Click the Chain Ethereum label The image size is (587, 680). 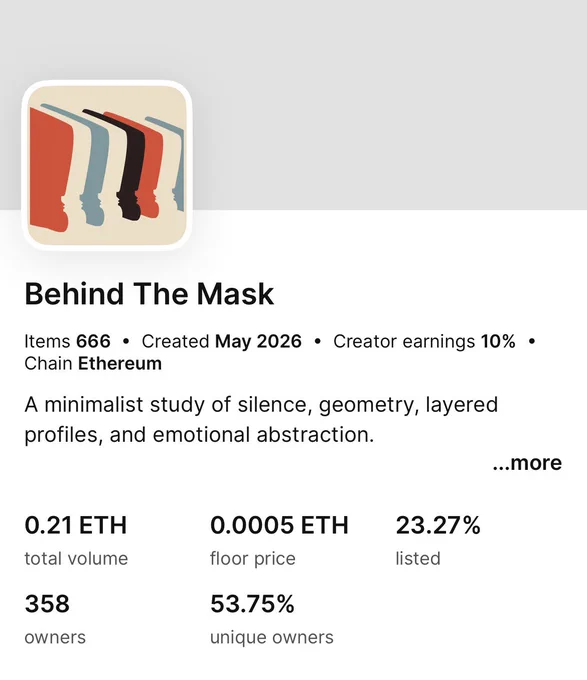tap(93, 363)
